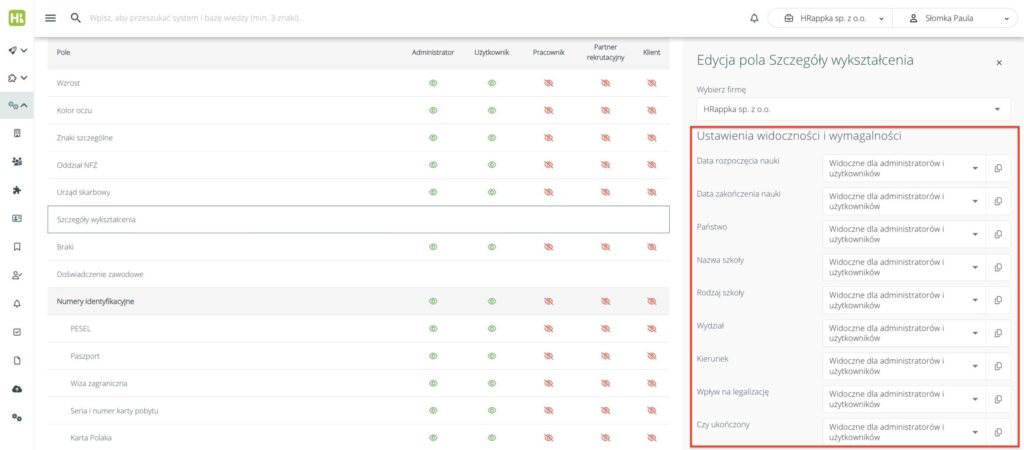Toggle Klient visibility for the PESEL row
This screenshot has width=1024, height=450.
click(x=651, y=328)
